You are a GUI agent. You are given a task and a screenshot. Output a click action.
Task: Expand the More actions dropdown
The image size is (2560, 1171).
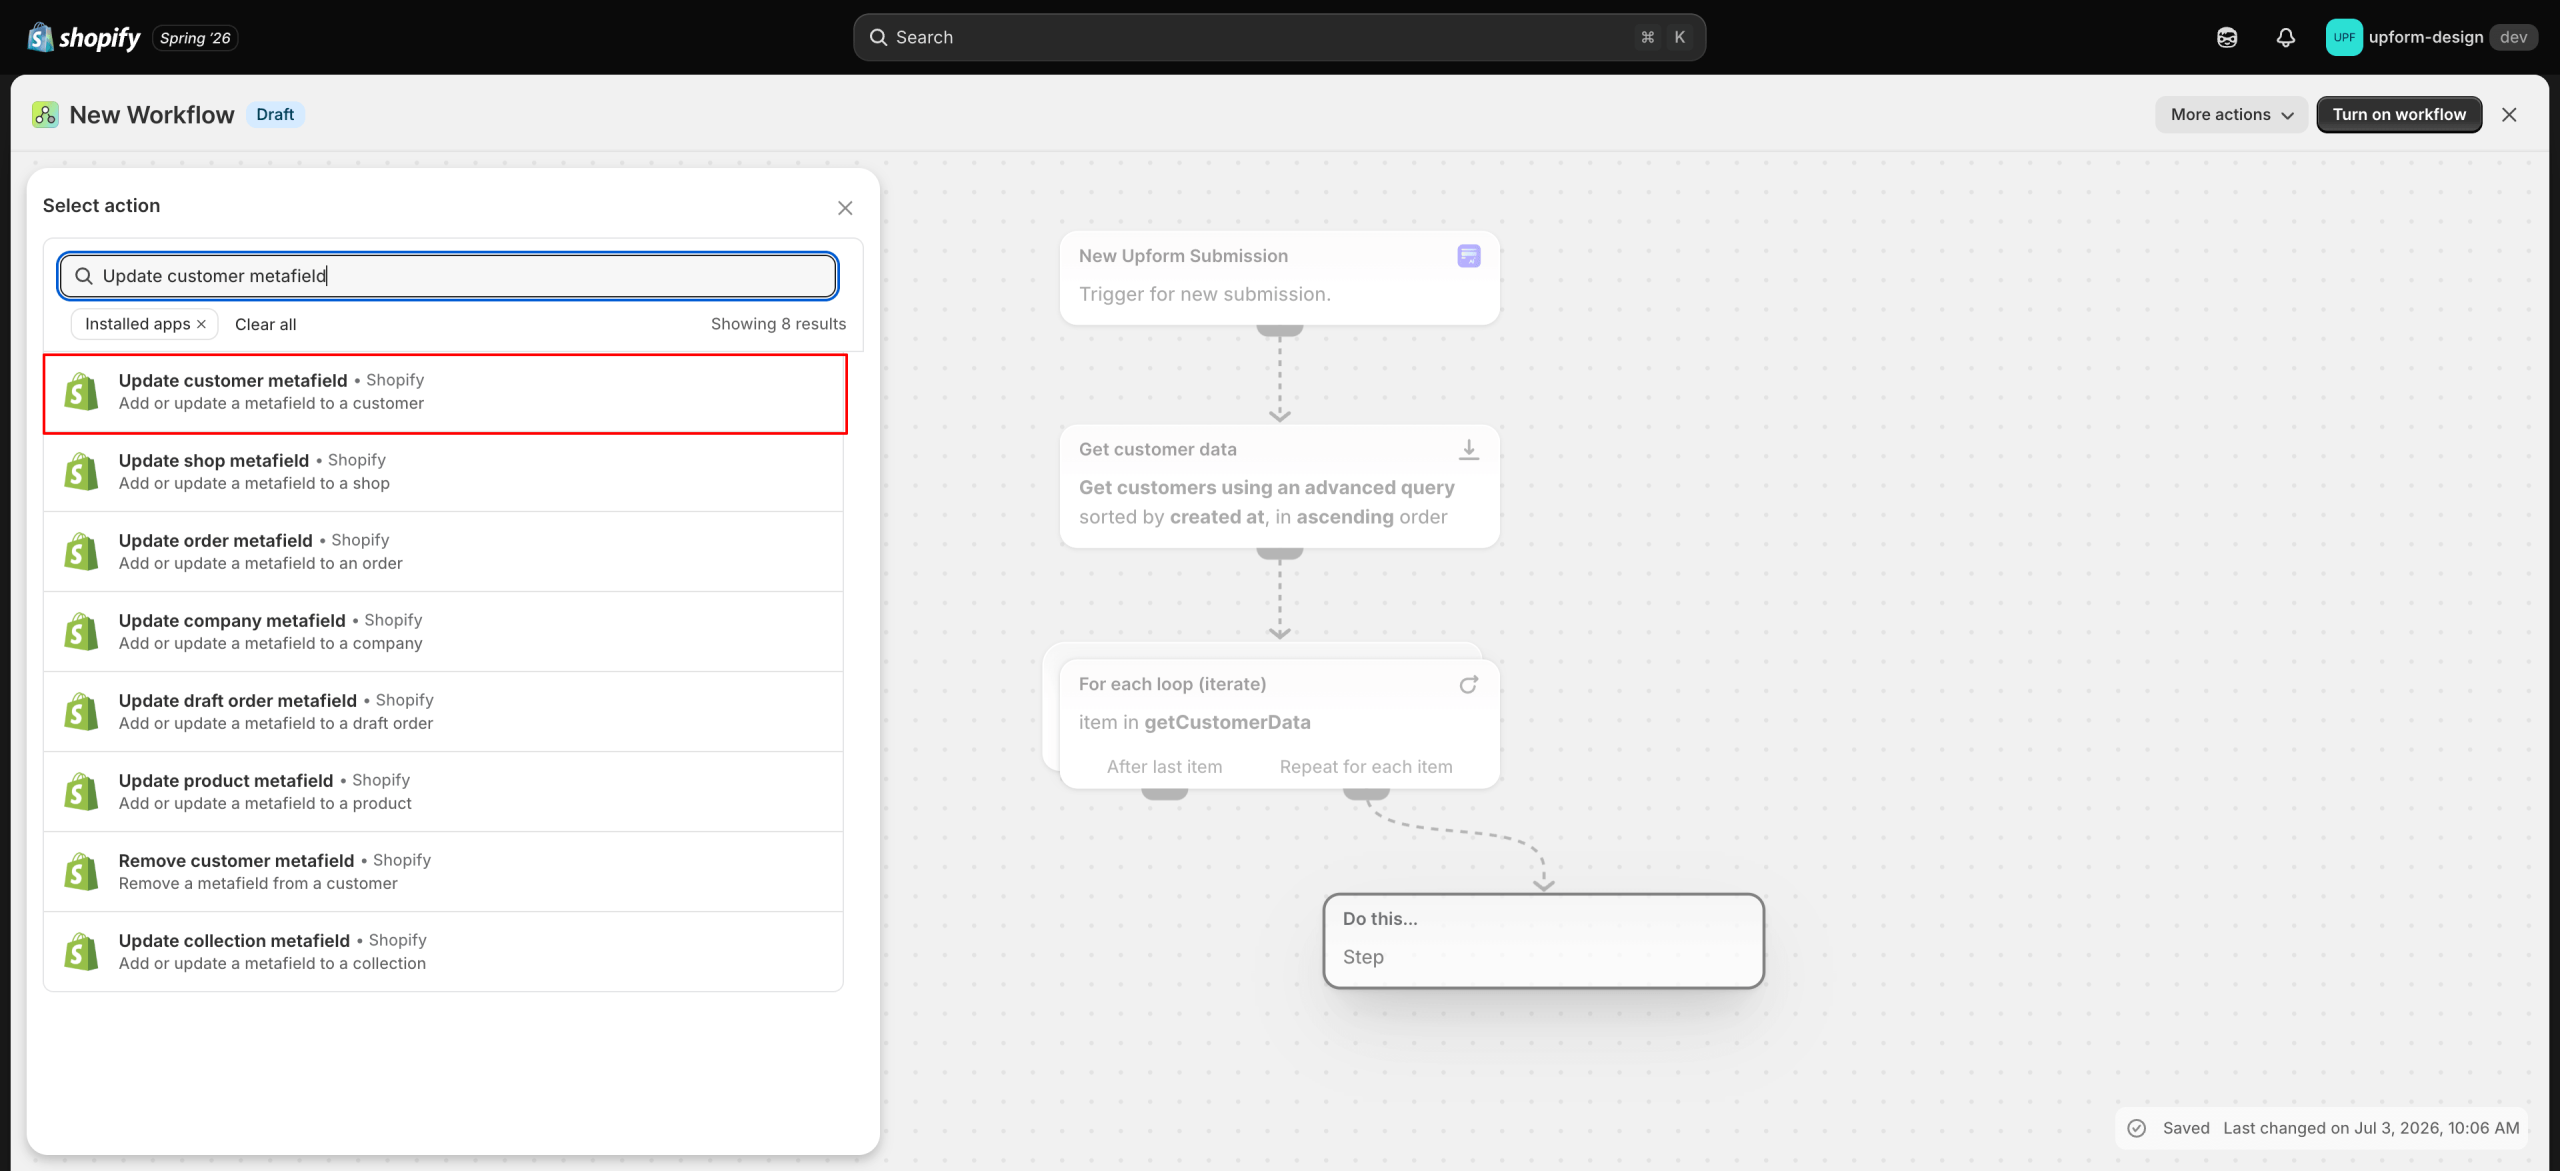pyautogui.click(x=2231, y=115)
